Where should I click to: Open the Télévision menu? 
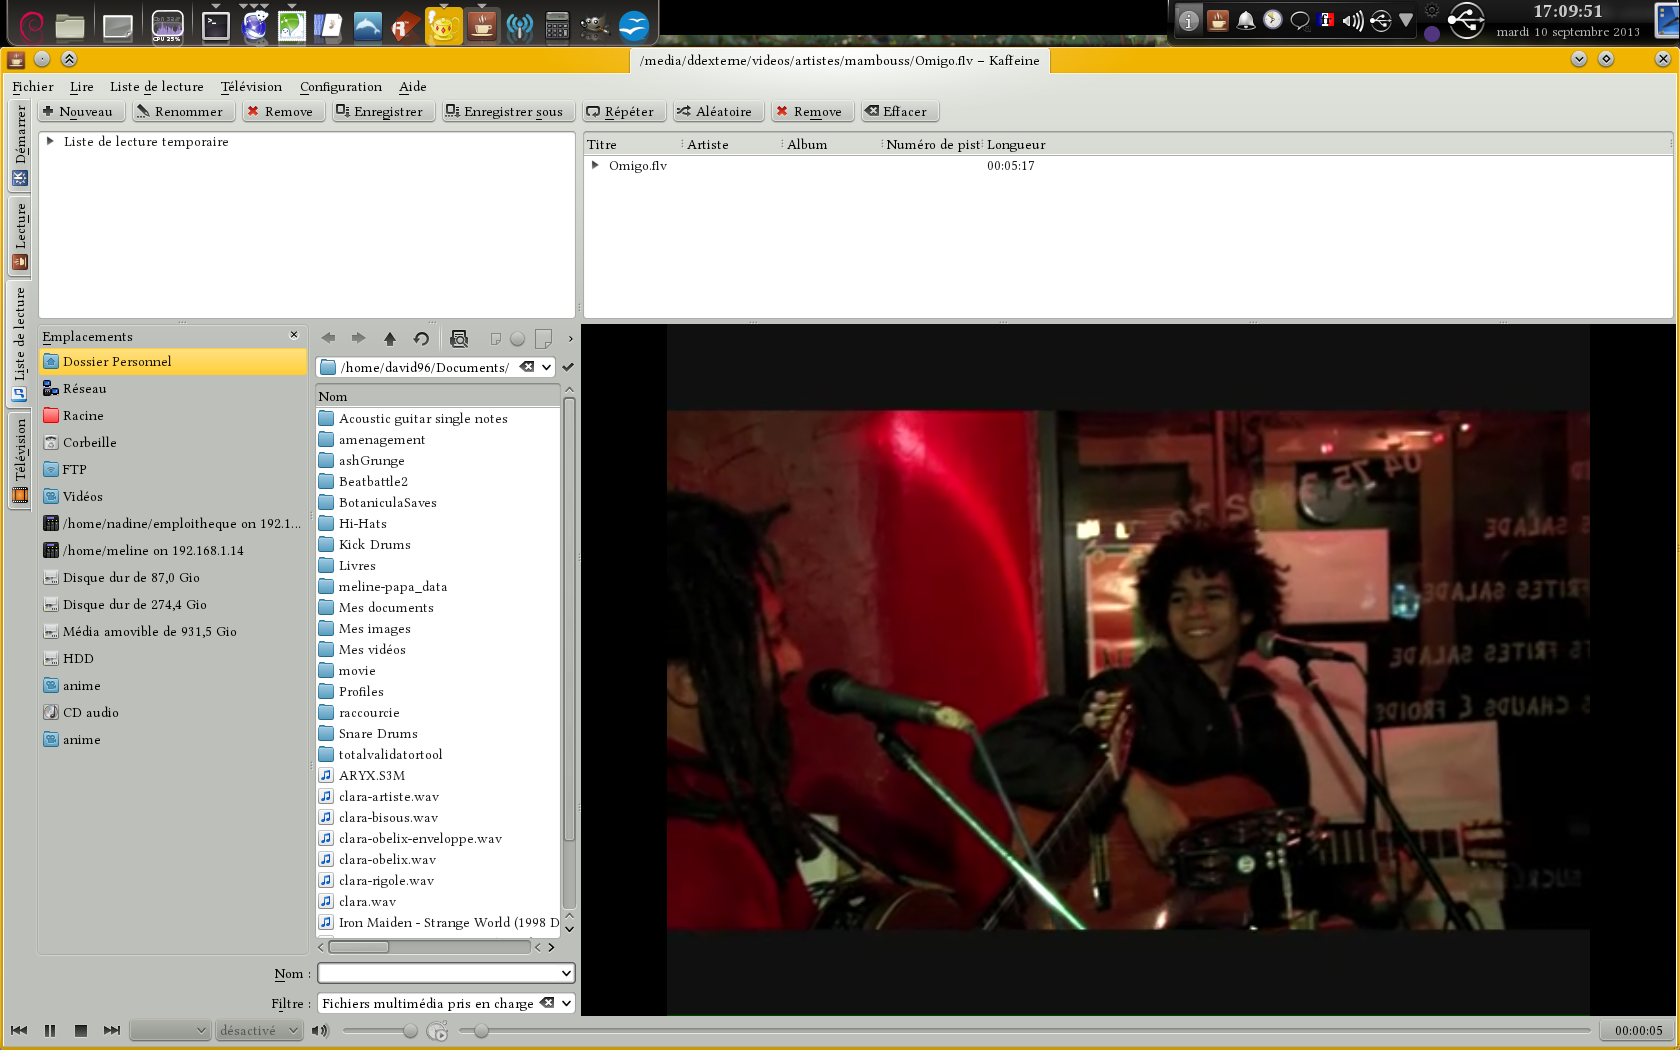[x=251, y=87]
